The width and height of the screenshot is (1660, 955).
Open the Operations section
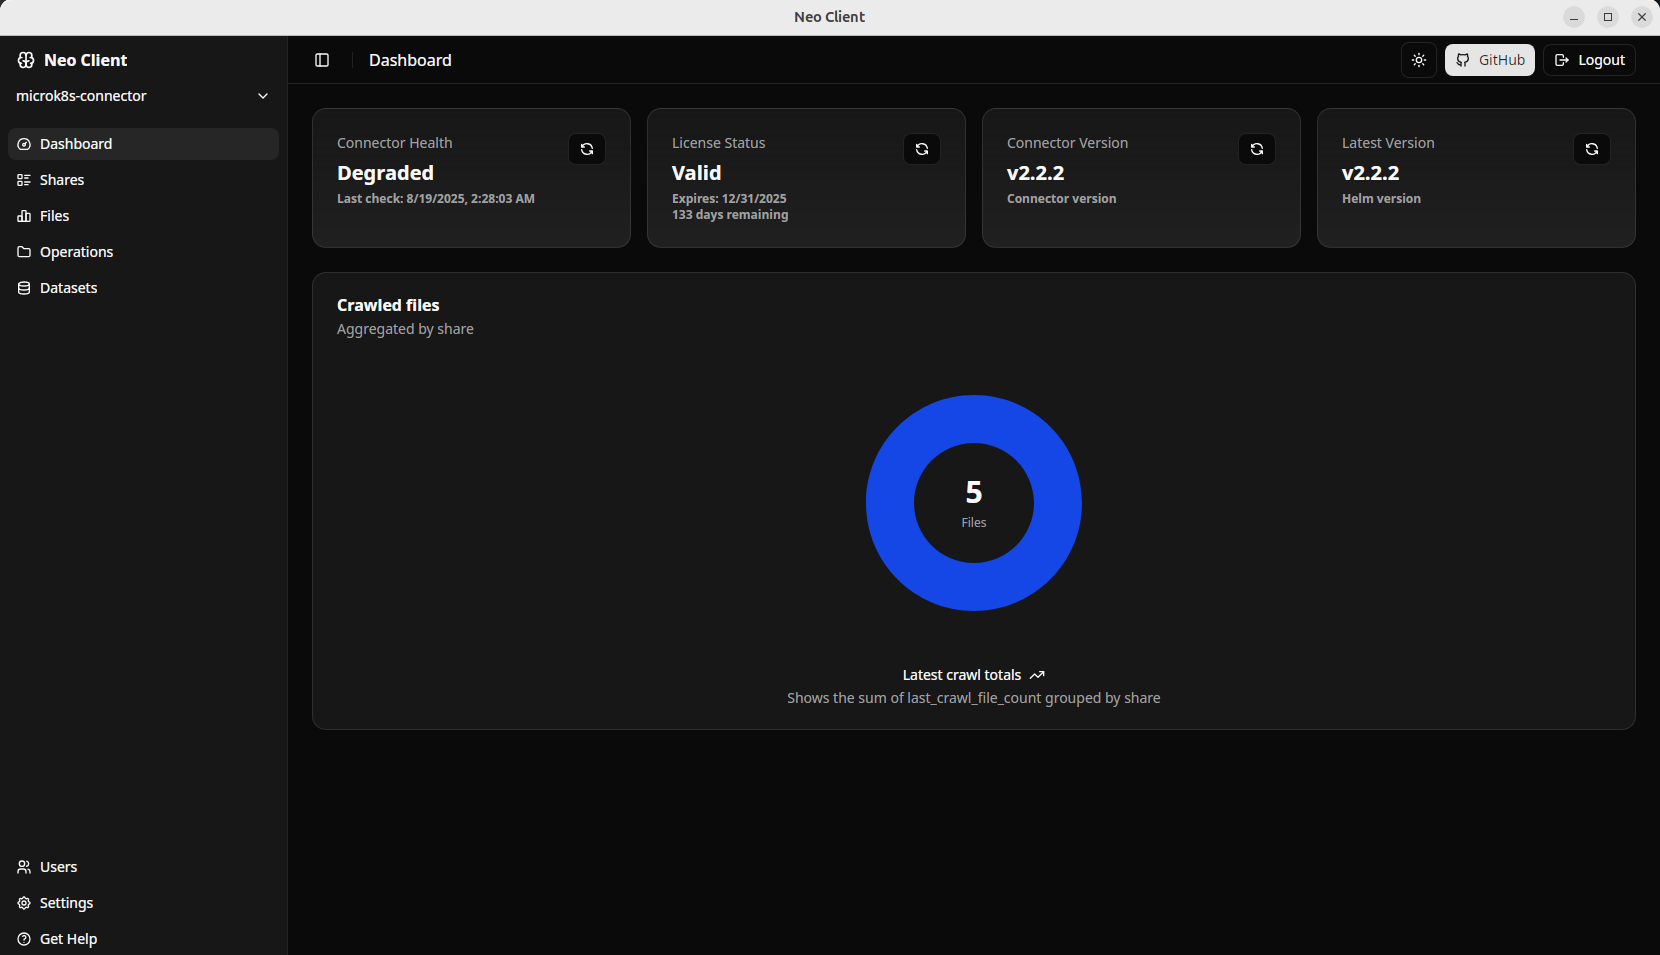[x=76, y=251]
